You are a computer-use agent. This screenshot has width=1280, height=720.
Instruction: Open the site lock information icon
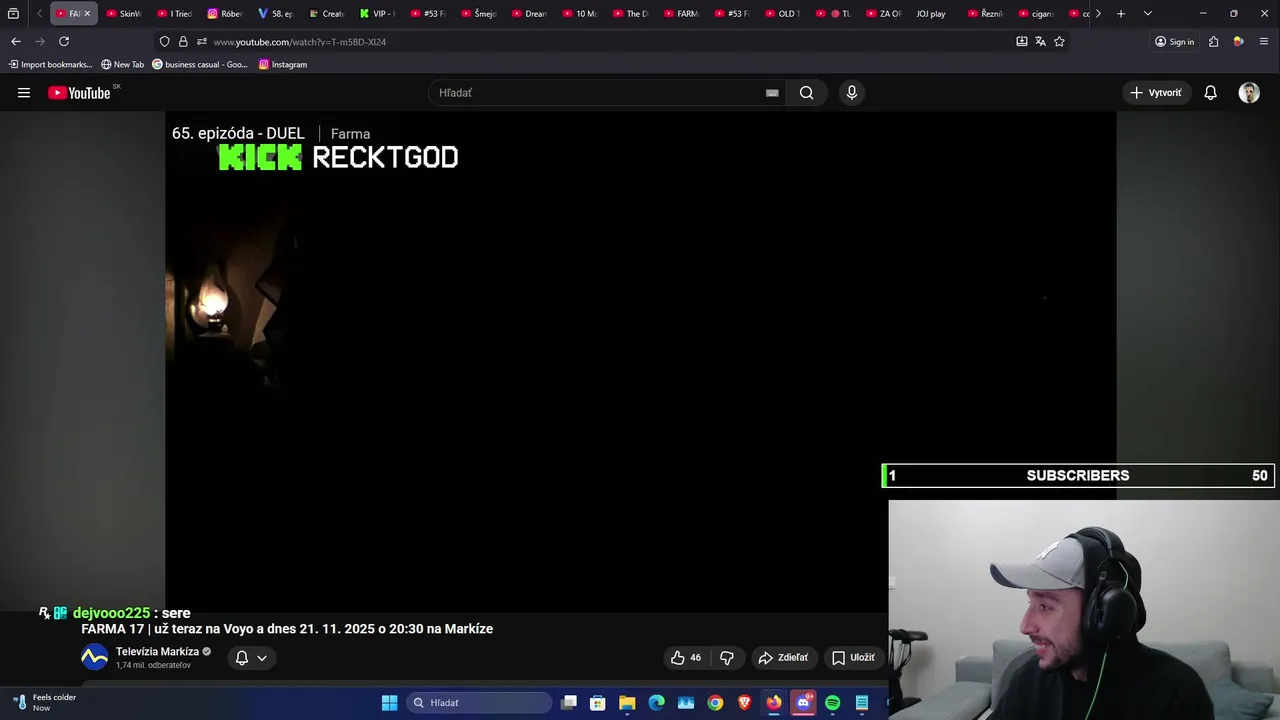pyautogui.click(x=183, y=41)
